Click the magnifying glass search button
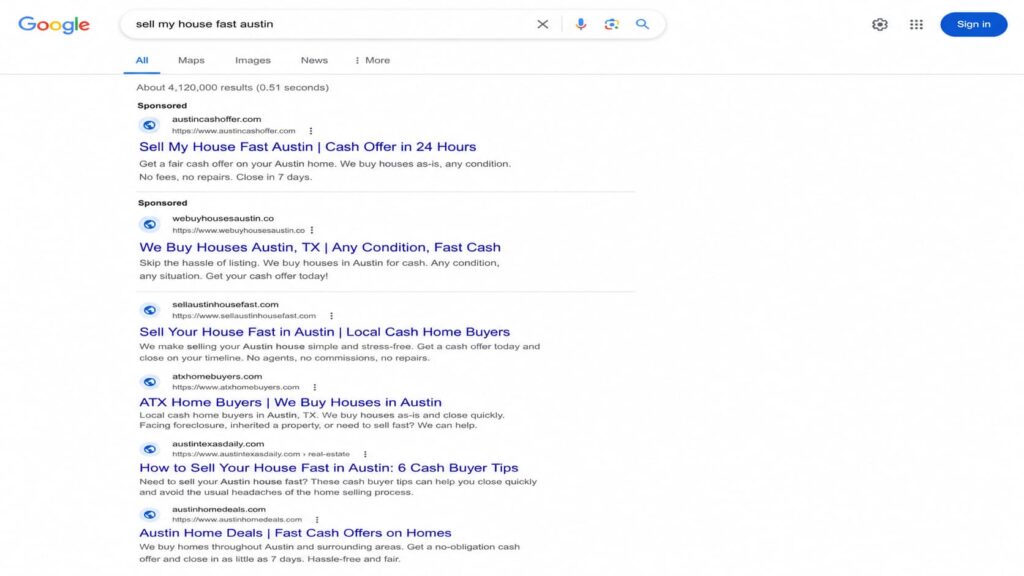The width and height of the screenshot is (1024, 576). pos(643,24)
